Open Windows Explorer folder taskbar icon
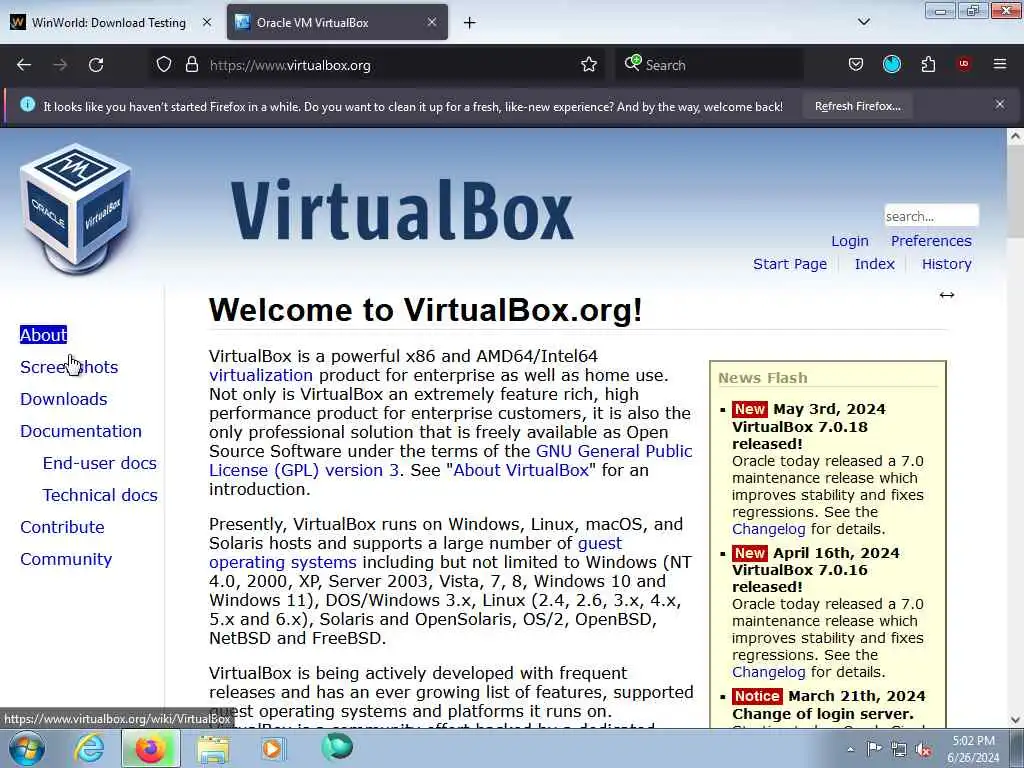This screenshot has height=768, width=1024. click(213, 750)
